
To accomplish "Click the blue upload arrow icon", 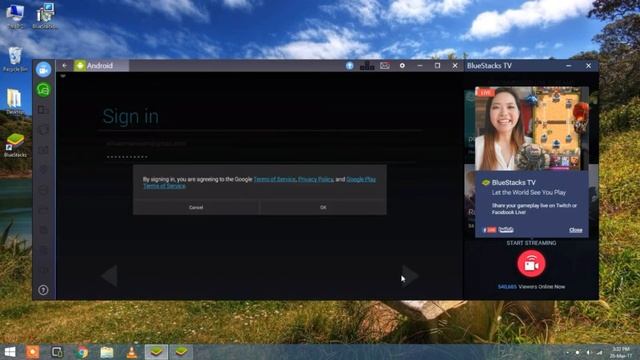I will tap(350, 65).
